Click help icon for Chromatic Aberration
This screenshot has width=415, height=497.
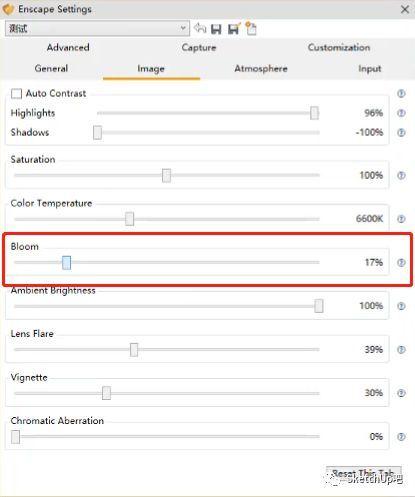pos(401,437)
